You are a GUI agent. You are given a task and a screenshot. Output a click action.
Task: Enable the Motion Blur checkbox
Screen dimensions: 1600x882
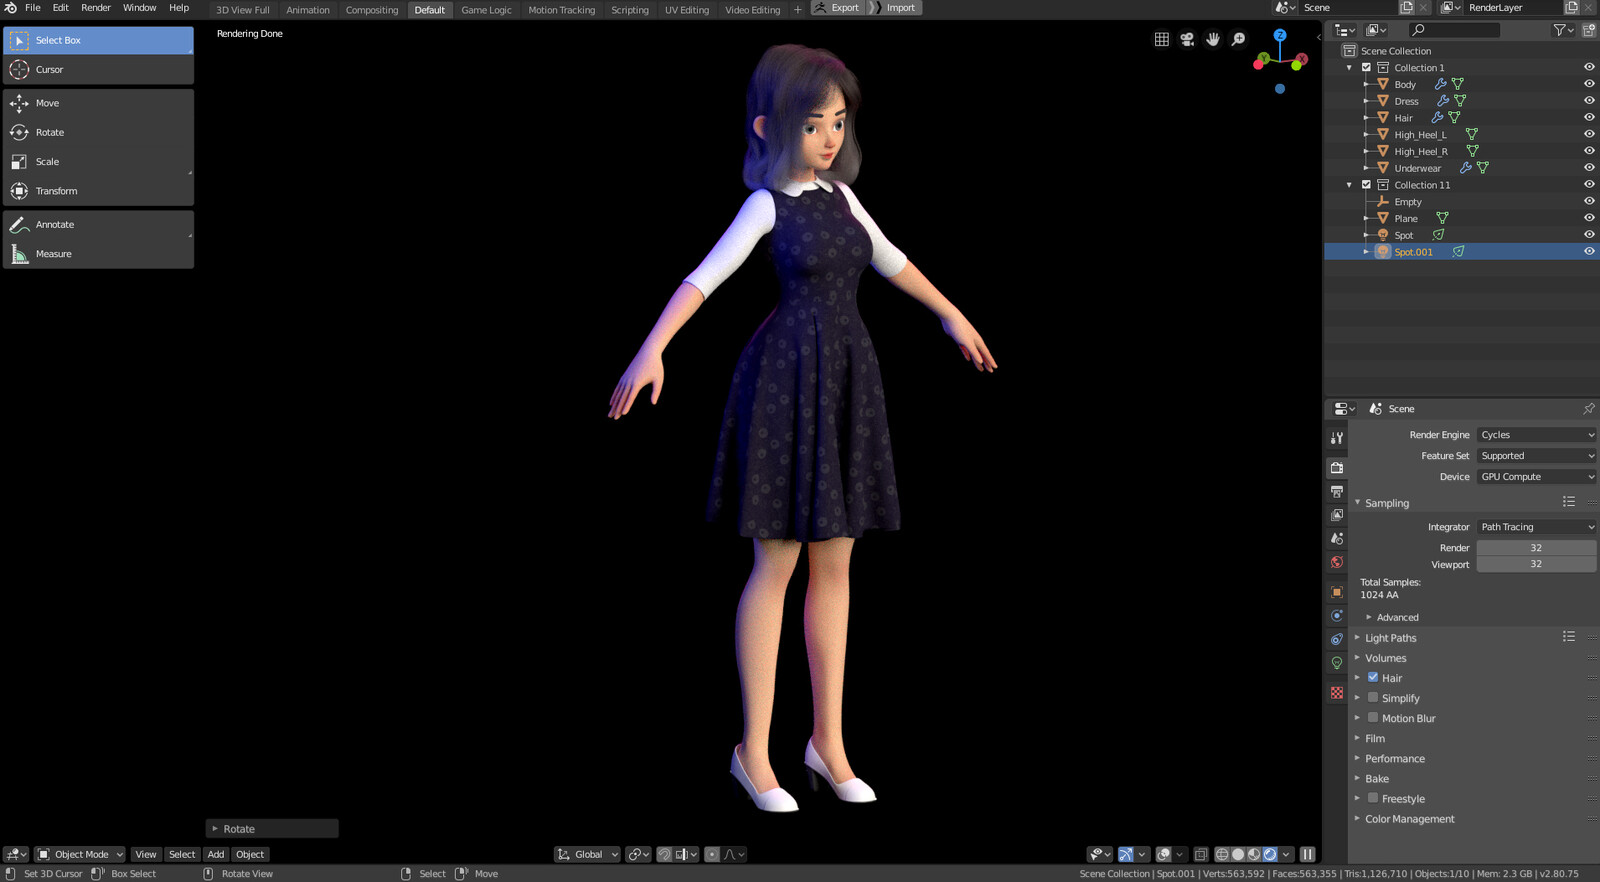[x=1373, y=718]
